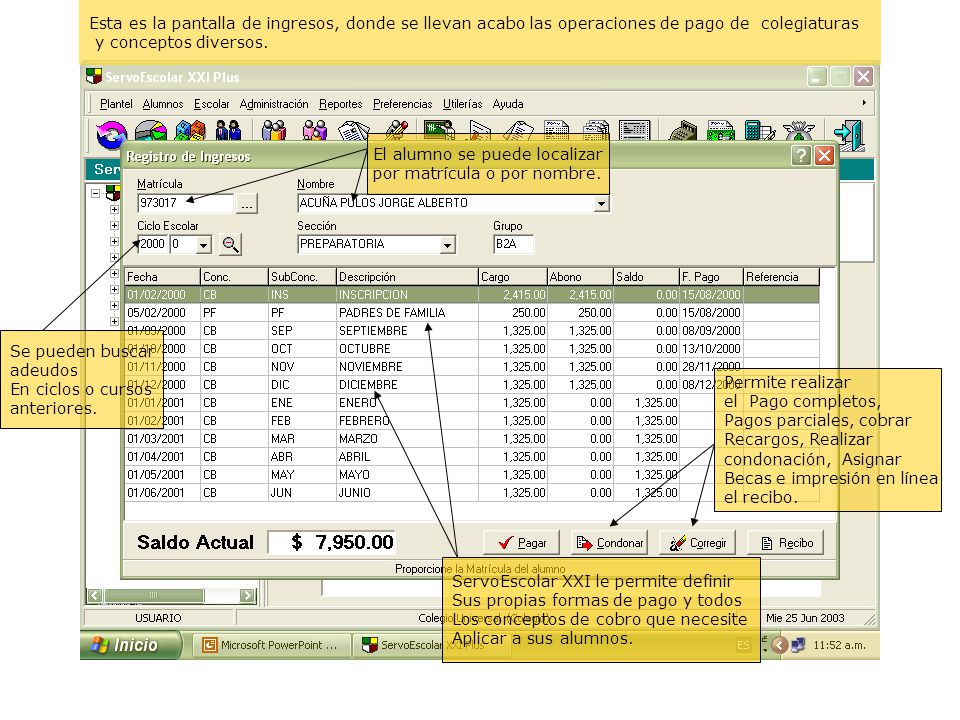Open the Preferencias menu

[x=402, y=104]
